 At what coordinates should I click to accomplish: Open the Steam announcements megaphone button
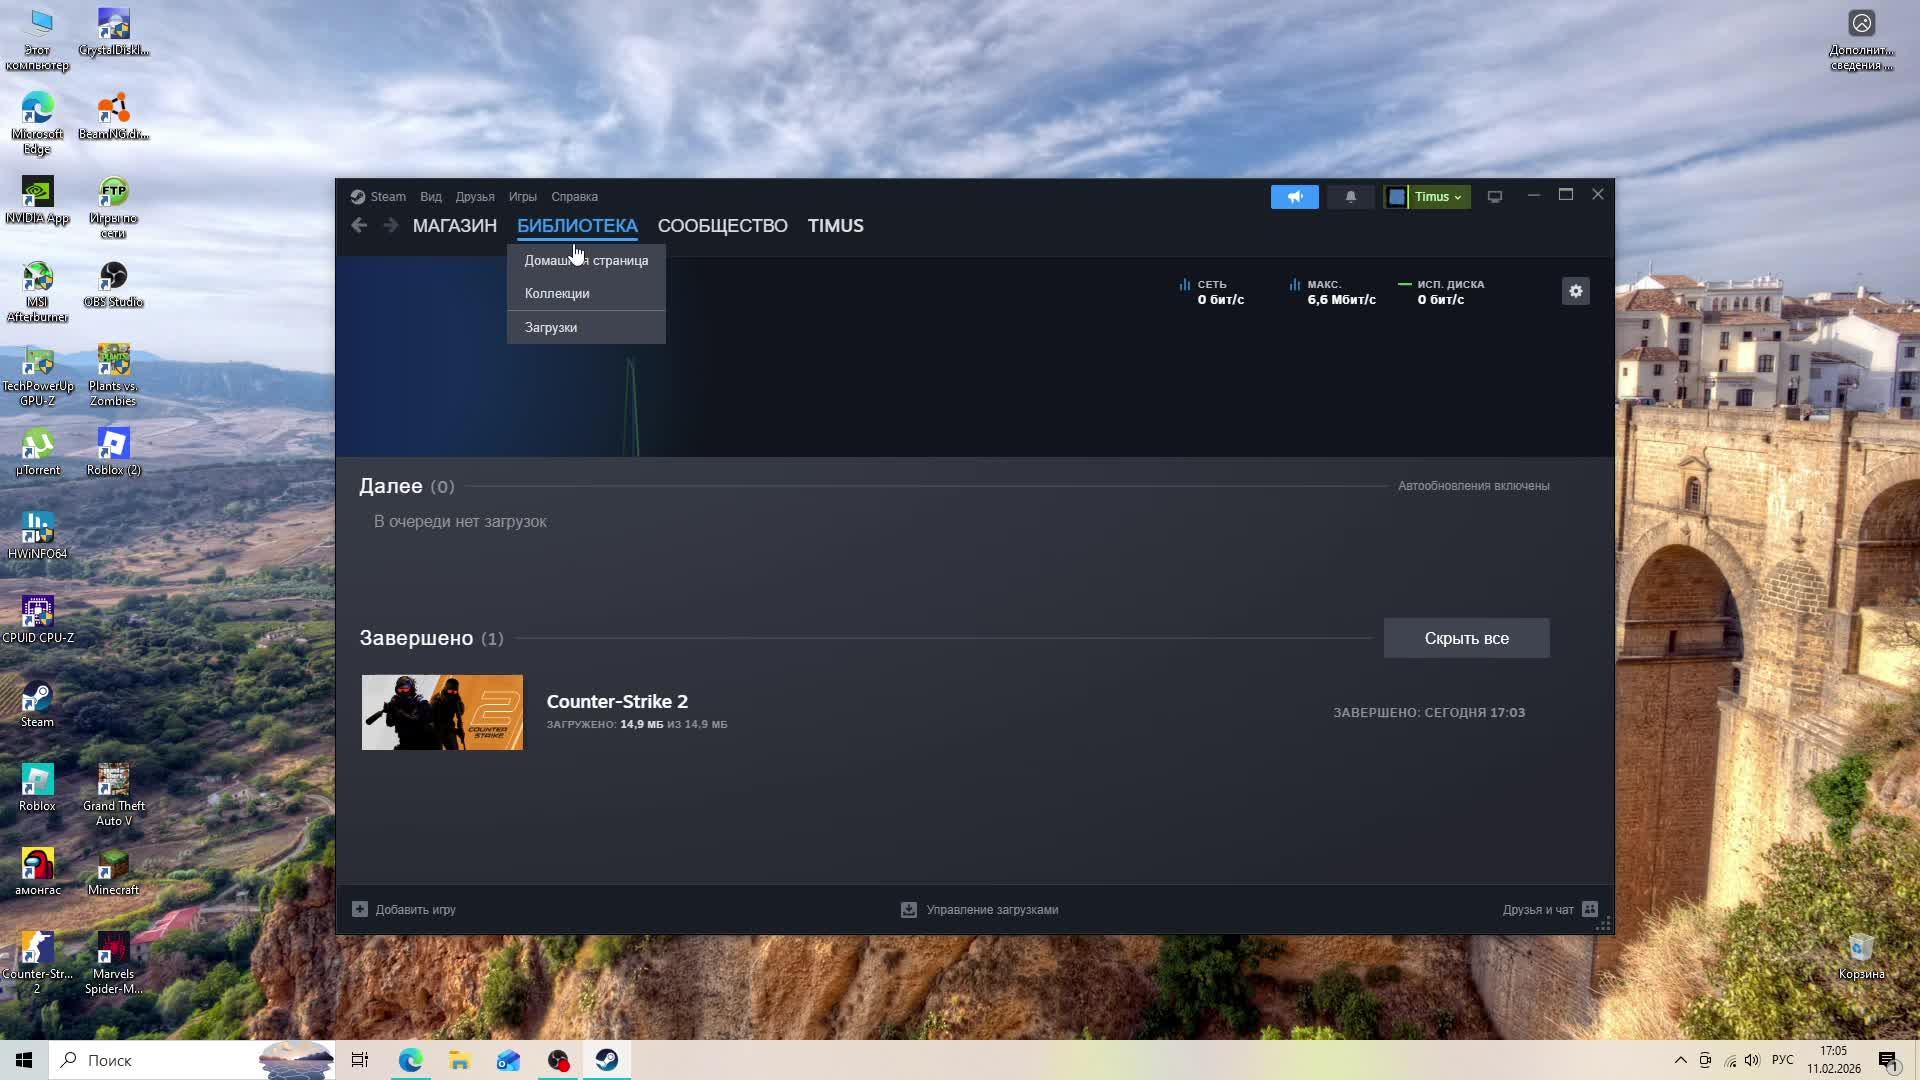1294,197
